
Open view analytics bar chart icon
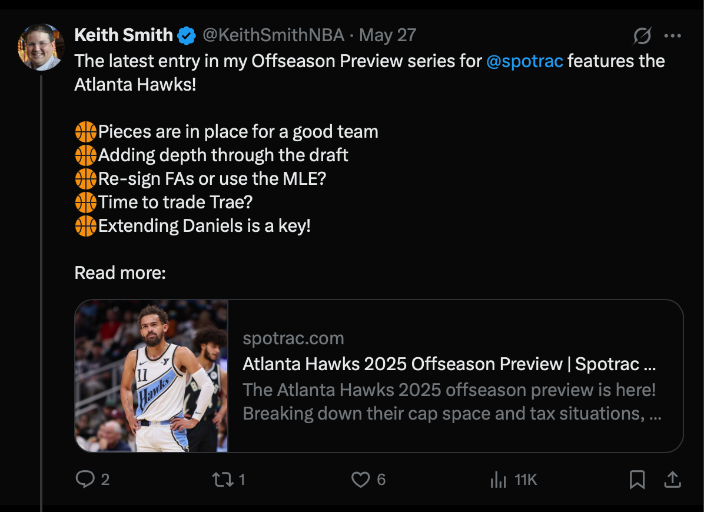coord(498,480)
